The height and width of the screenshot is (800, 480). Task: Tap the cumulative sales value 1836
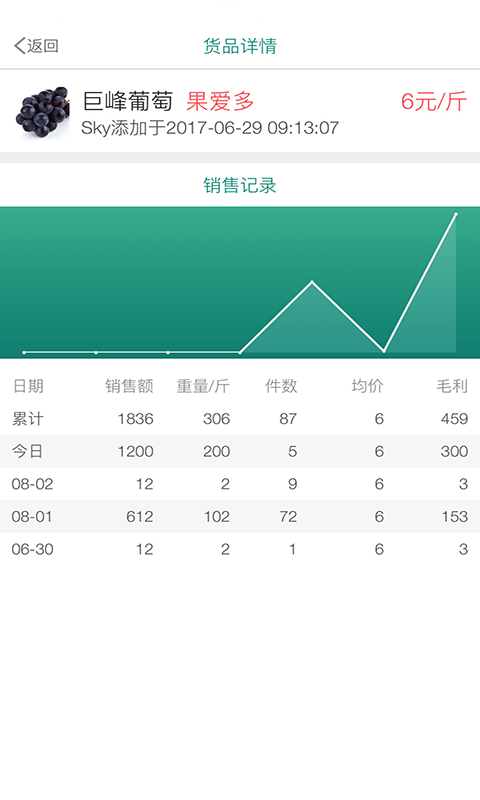pyautogui.click(x=136, y=419)
